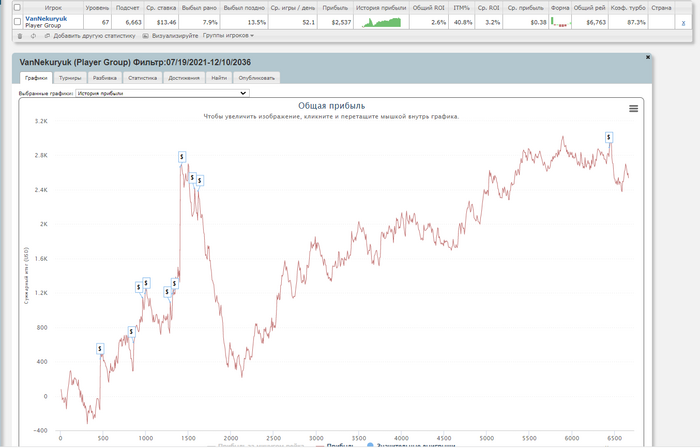The width and height of the screenshot is (700, 448).
Task: Click the $ marker at the 800 profit level
Action: tap(131, 332)
